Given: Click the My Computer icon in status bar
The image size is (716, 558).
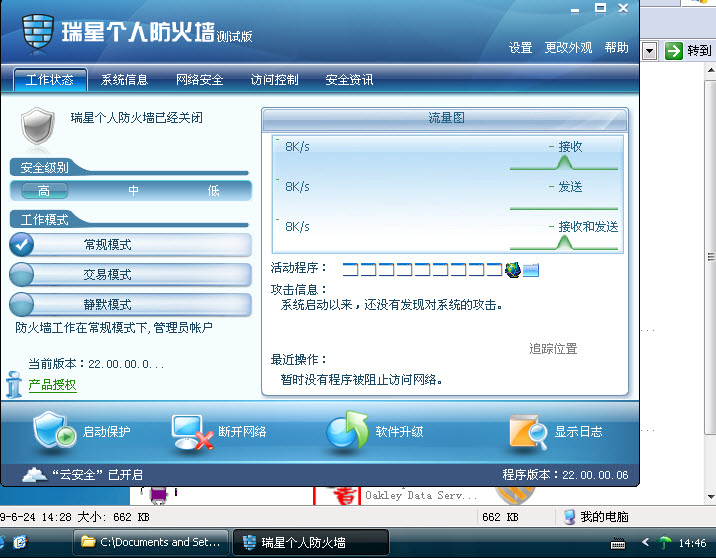Looking at the screenshot, I should [569, 517].
